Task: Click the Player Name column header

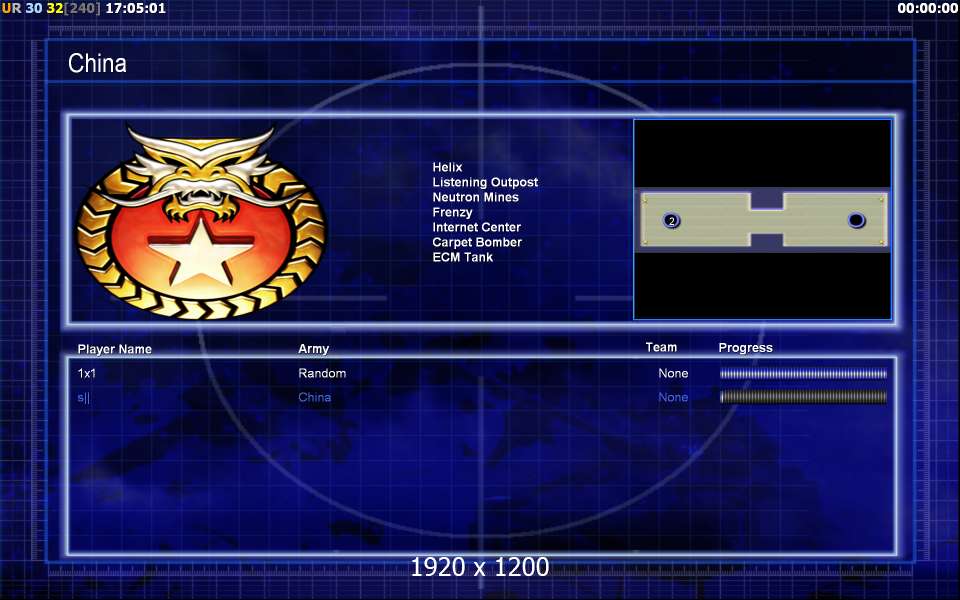Action: click(x=114, y=349)
